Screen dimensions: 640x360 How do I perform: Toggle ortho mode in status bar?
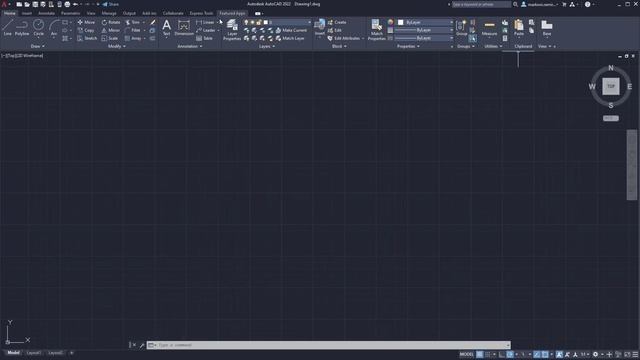point(502,354)
